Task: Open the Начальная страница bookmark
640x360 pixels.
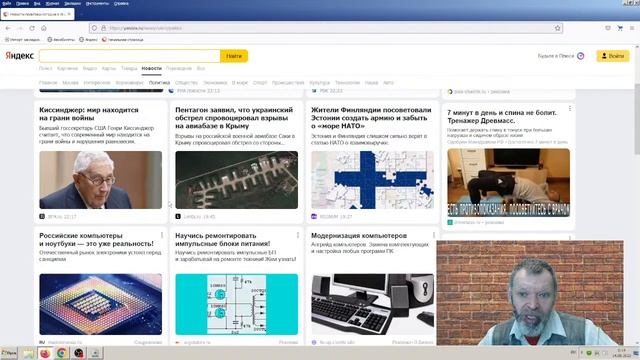Action: [122, 40]
